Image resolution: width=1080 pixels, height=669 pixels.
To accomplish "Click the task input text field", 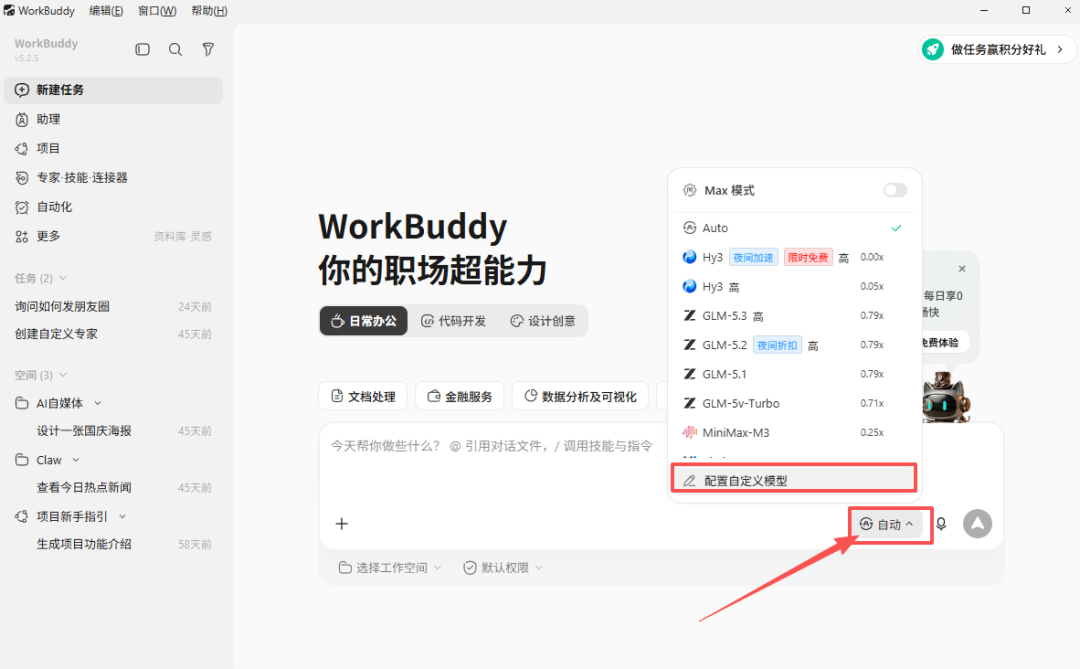I will click(x=490, y=446).
